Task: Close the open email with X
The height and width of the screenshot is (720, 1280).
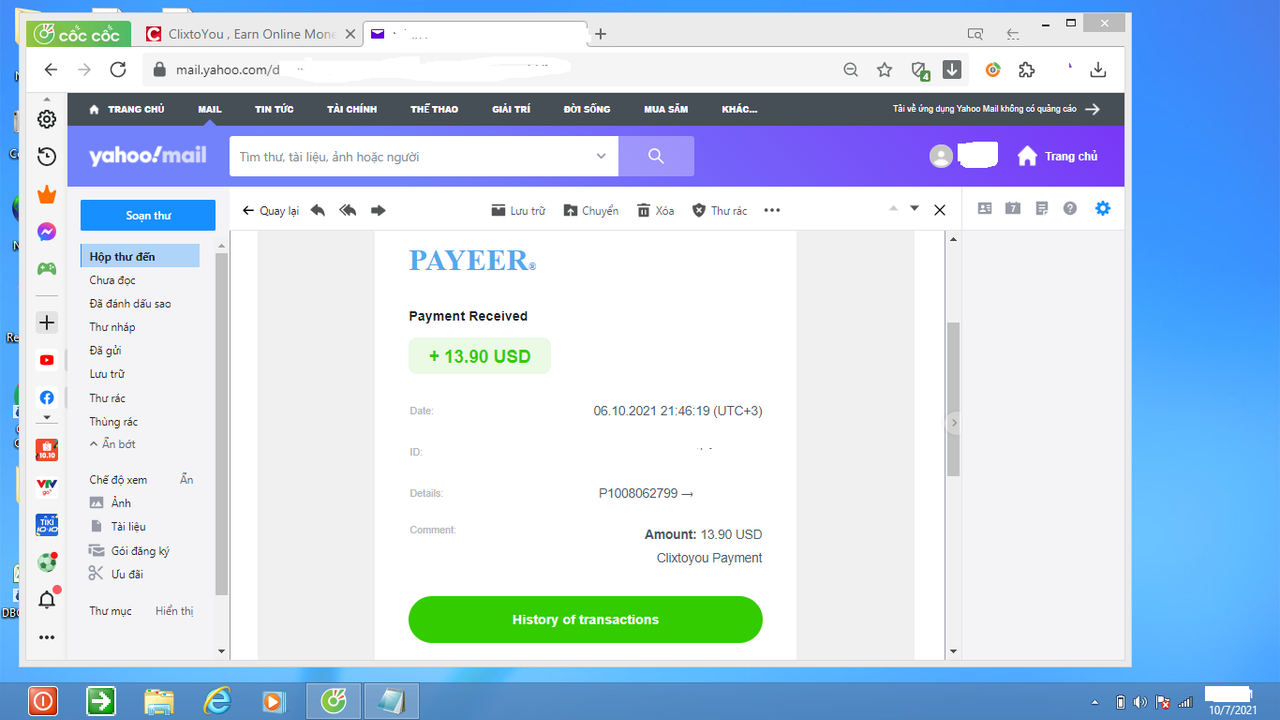Action: (939, 210)
